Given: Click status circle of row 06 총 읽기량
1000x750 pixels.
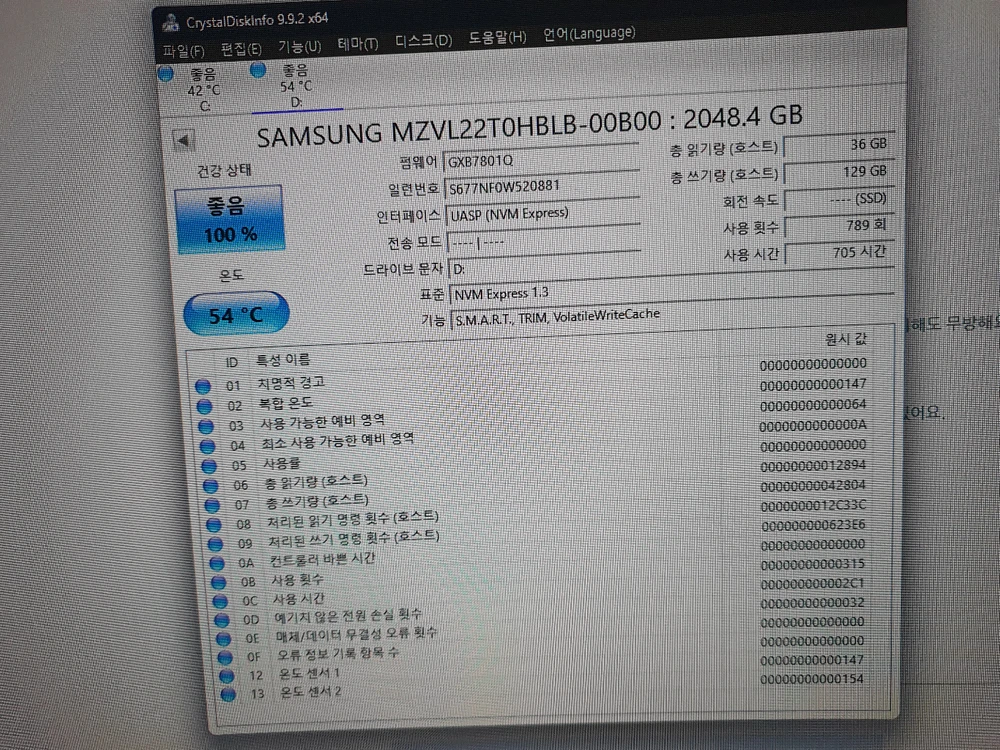Looking at the screenshot, I should [210, 486].
